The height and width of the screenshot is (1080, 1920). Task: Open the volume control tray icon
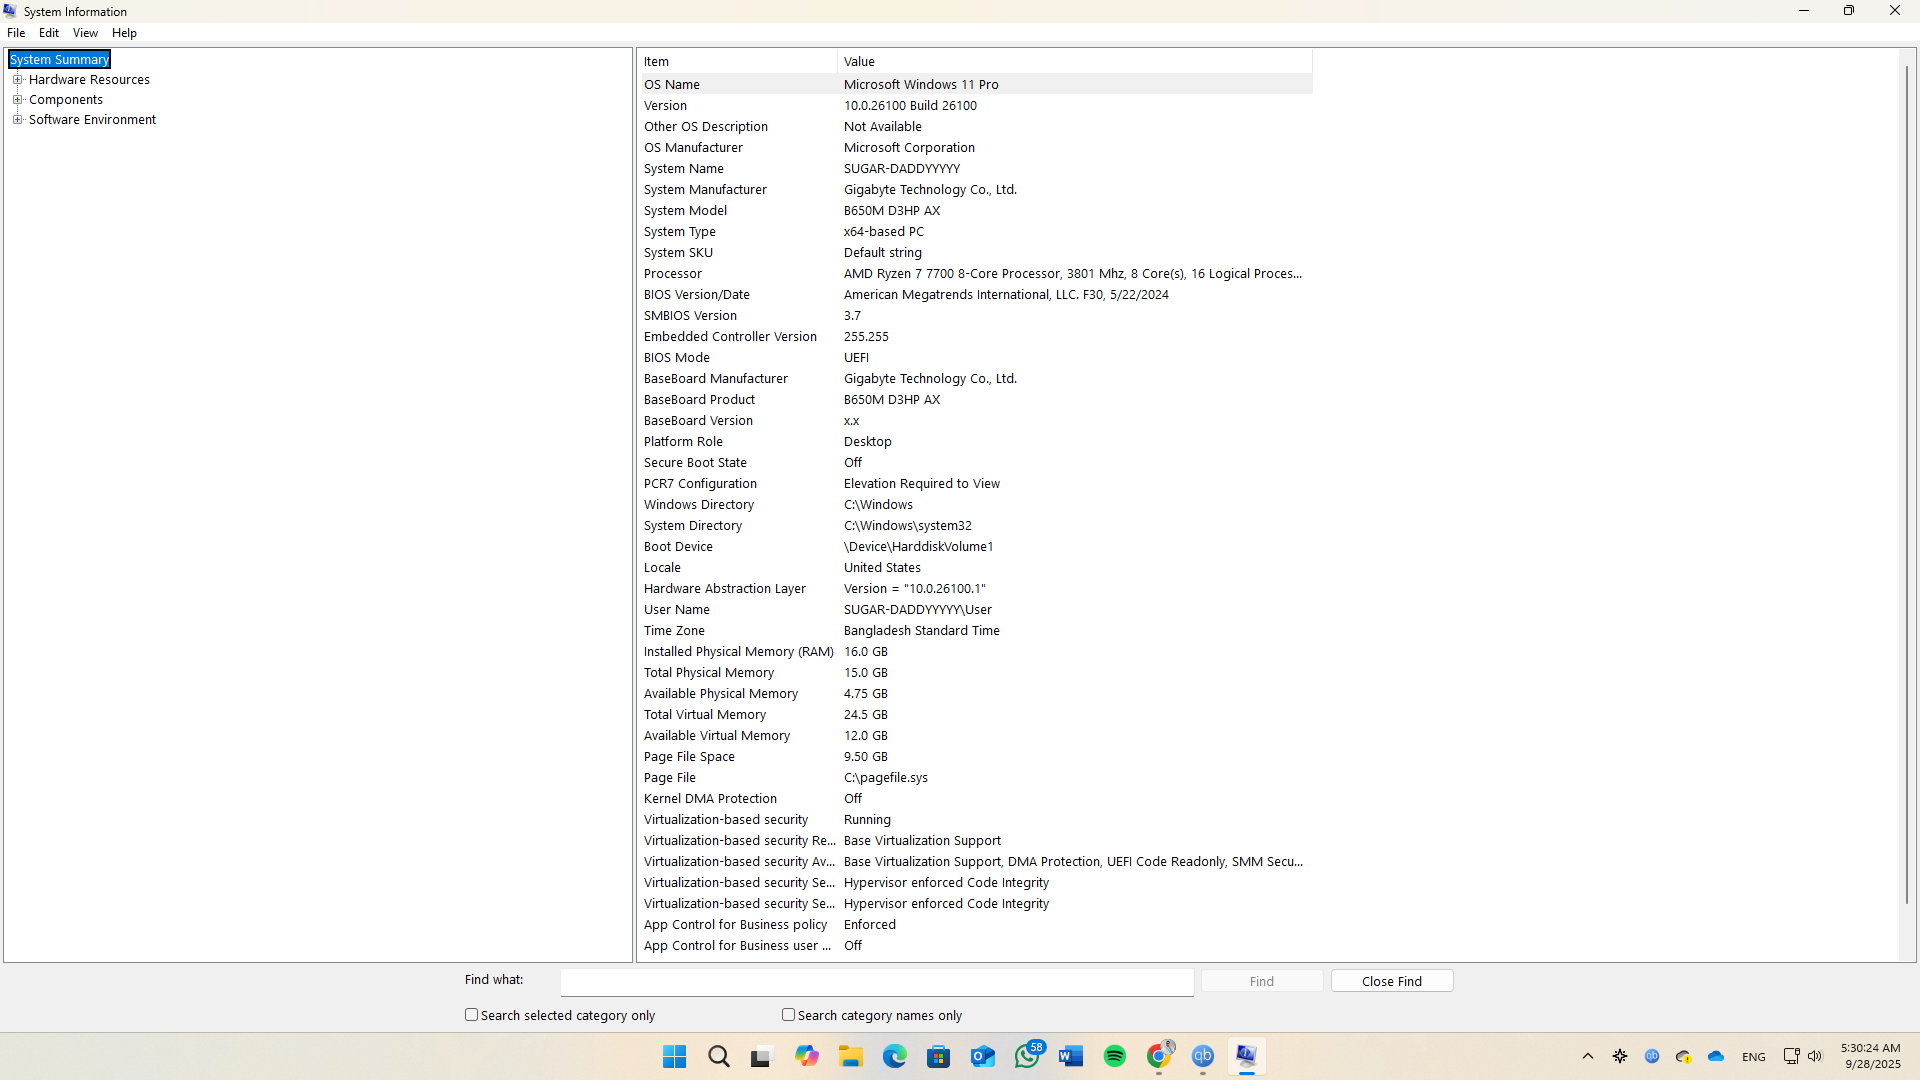pyautogui.click(x=1815, y=1056)
